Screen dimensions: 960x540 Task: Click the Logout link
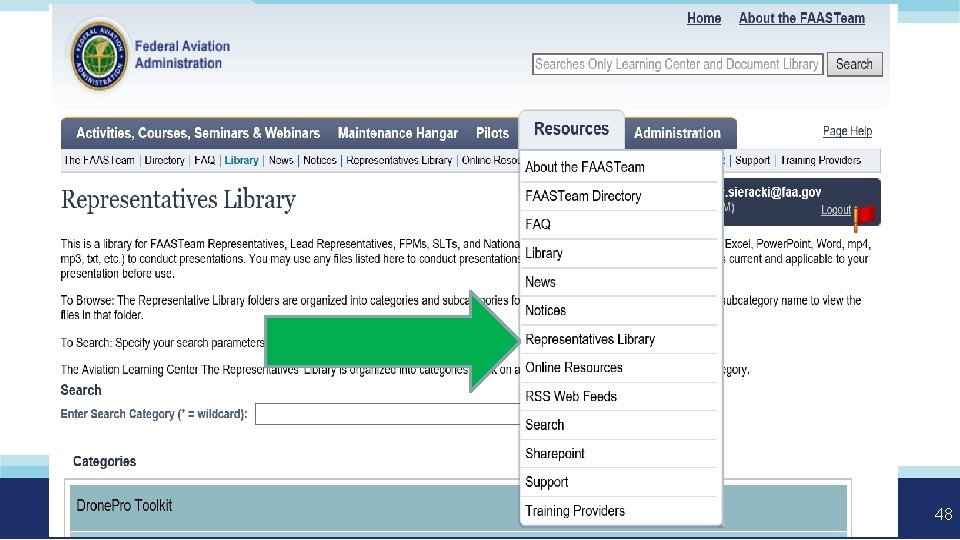coord(836,210)
